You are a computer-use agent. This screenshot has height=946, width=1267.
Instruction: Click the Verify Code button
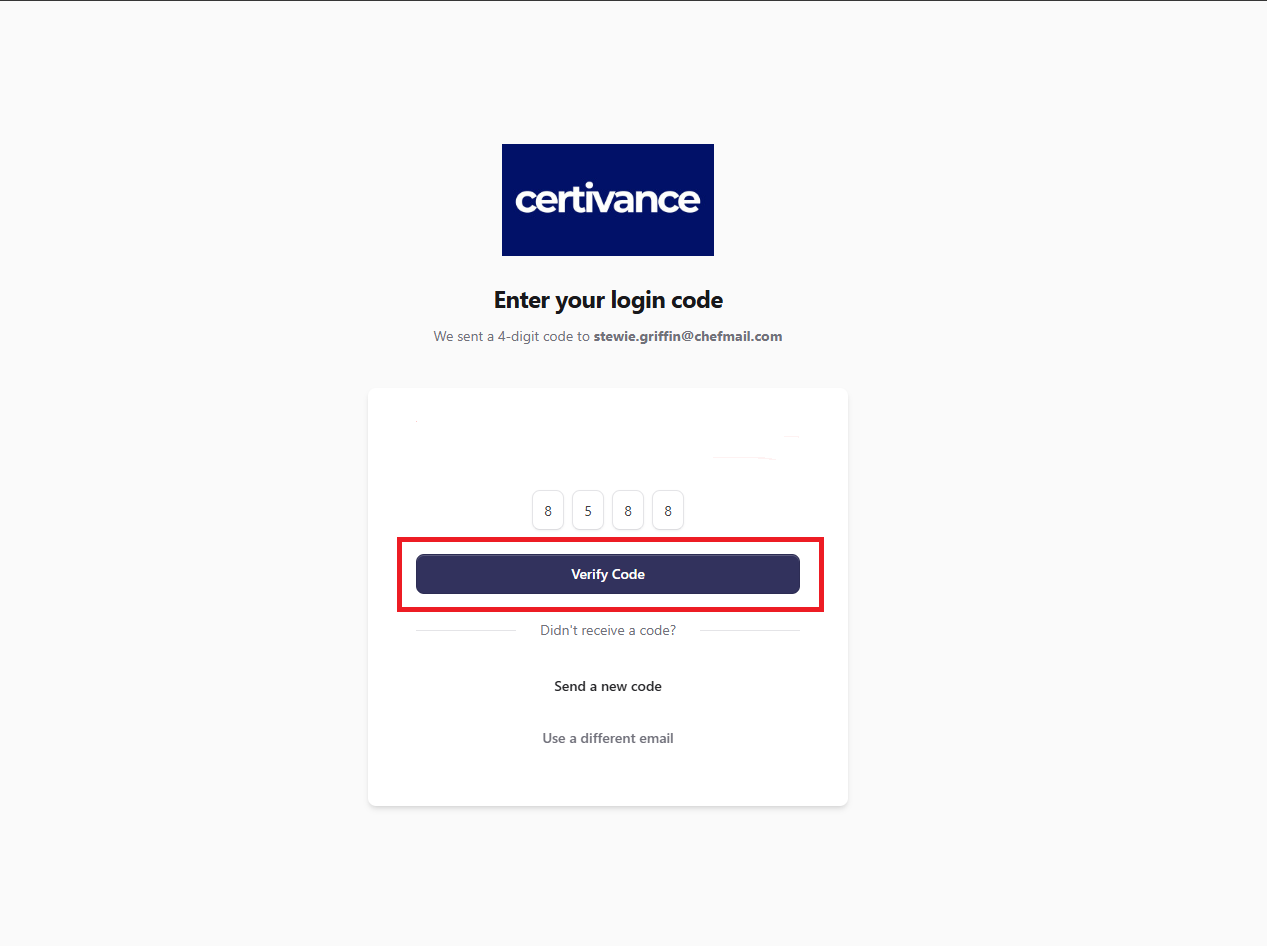click(x=608, y=574)
